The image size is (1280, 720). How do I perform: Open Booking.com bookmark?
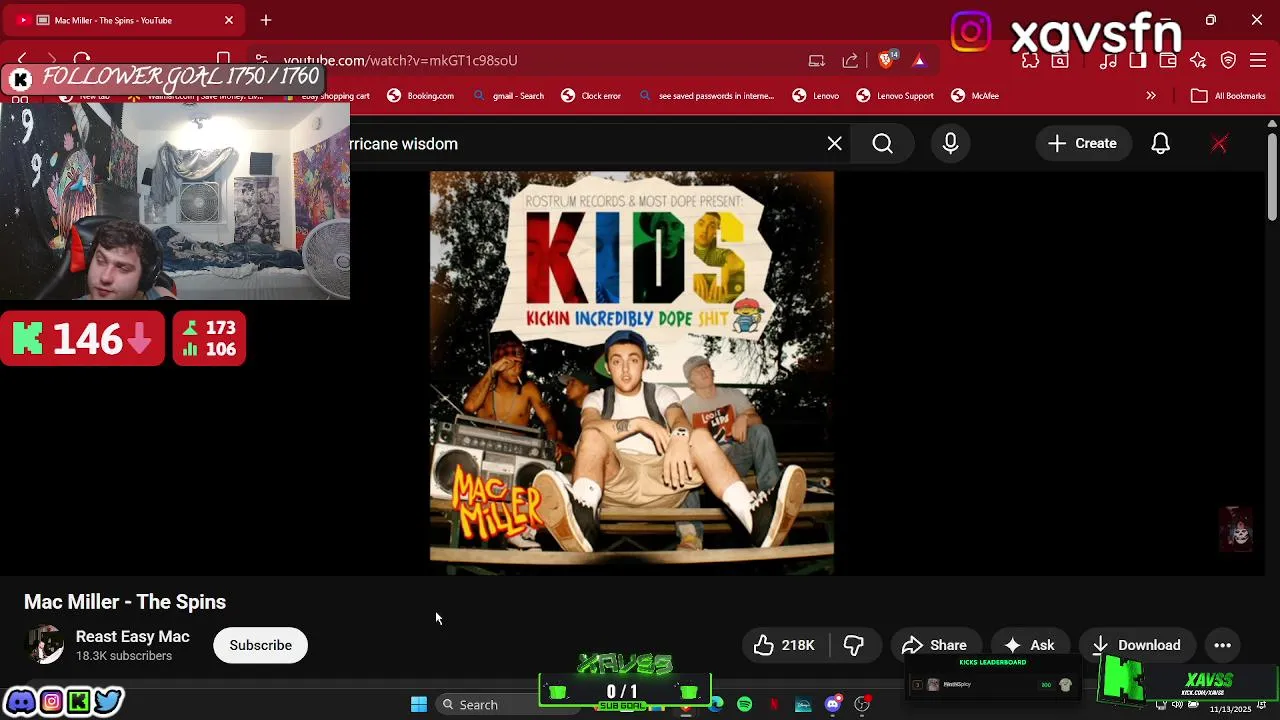(421, 96)
